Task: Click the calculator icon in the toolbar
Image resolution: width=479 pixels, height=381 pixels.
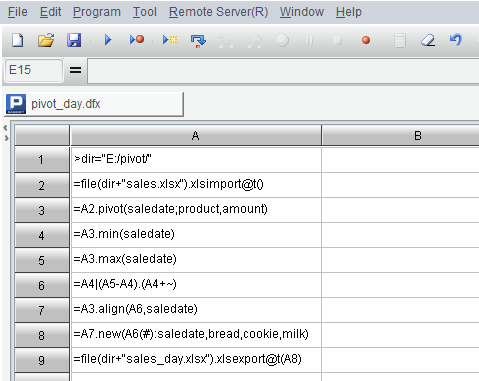Action: [400, 41]
